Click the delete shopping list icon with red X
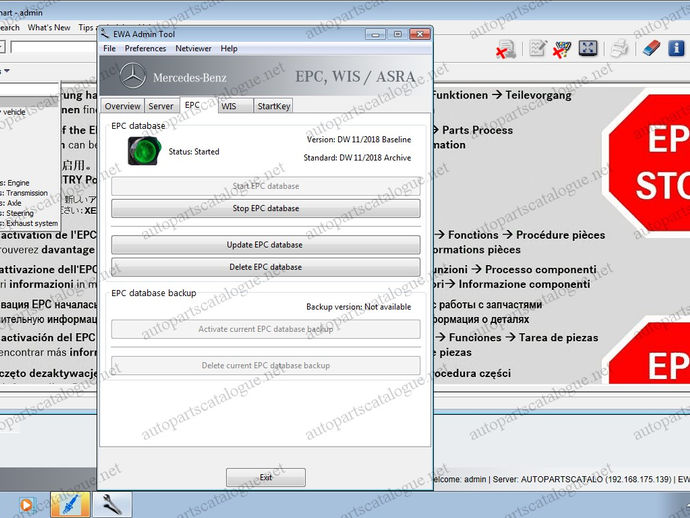This screenshot has width=690, height=518. [506, 49]
